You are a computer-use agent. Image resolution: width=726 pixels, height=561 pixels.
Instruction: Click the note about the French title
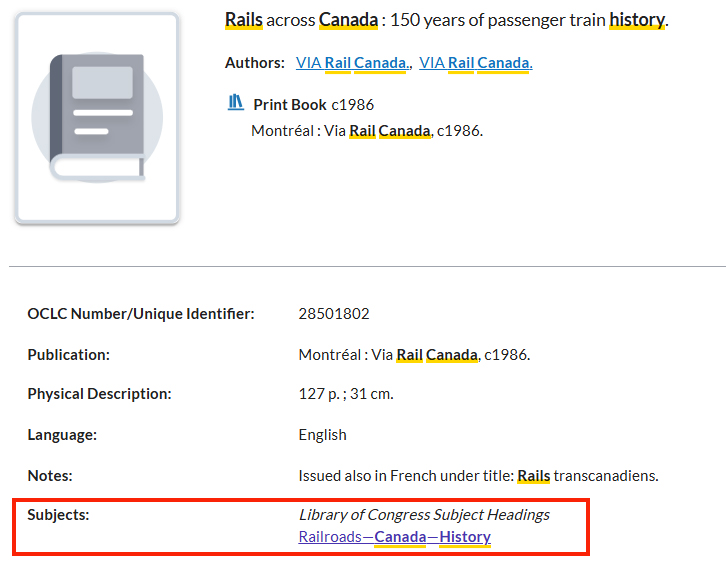coord(478,476)
